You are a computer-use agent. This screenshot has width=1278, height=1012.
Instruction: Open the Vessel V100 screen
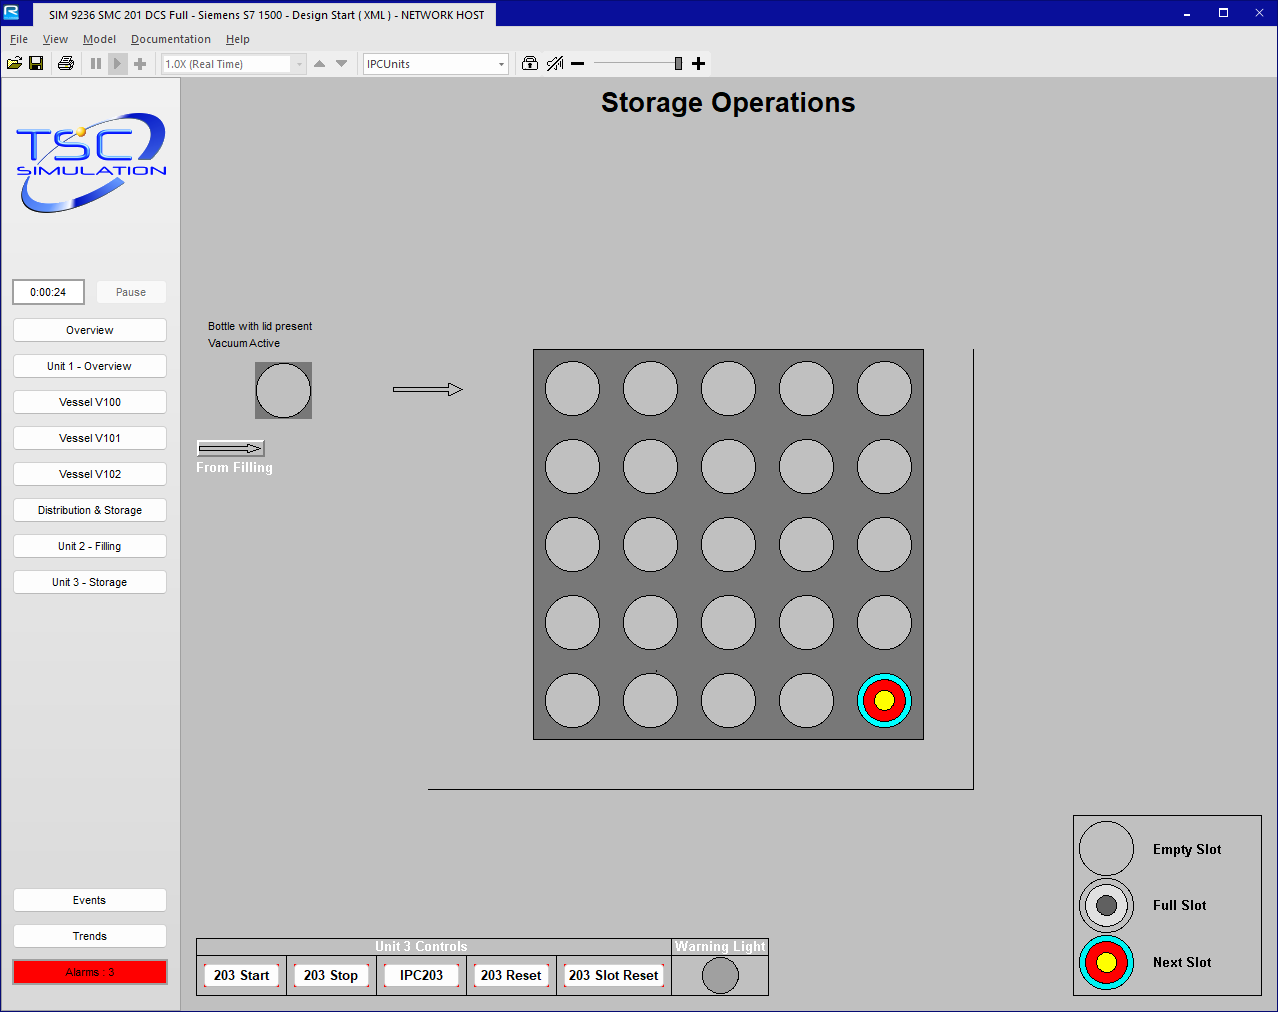tap(90, 402)
